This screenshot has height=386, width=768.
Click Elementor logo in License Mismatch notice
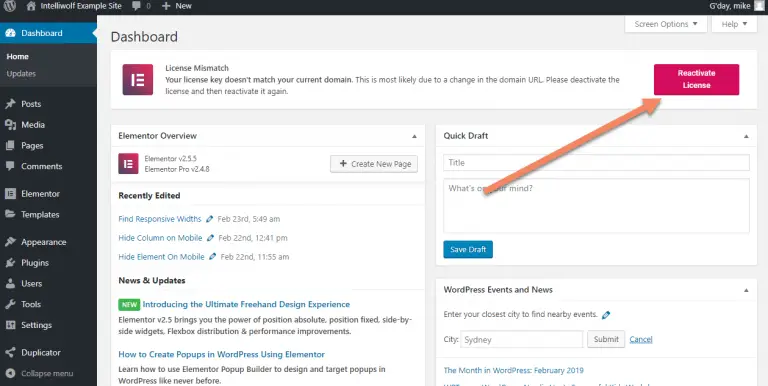point(138,79)
